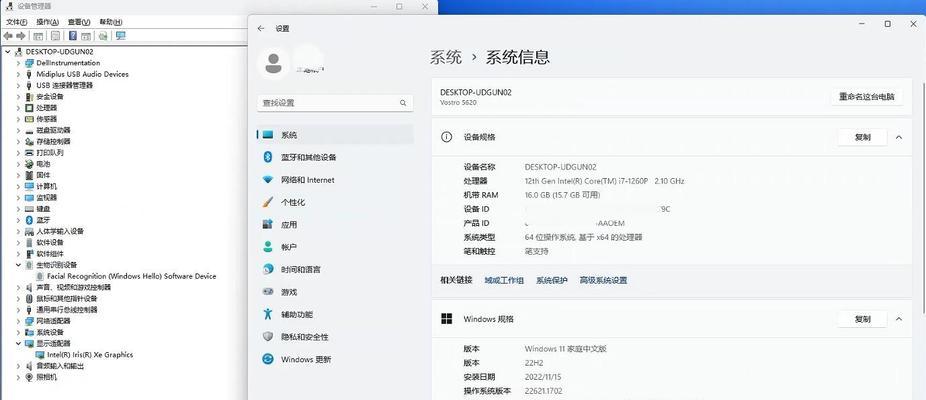Viewport: 926px width, 400px height.
Task: Click the 网络和 Internet Wi-Fi sidebar icon
Action: pos(268,180)
